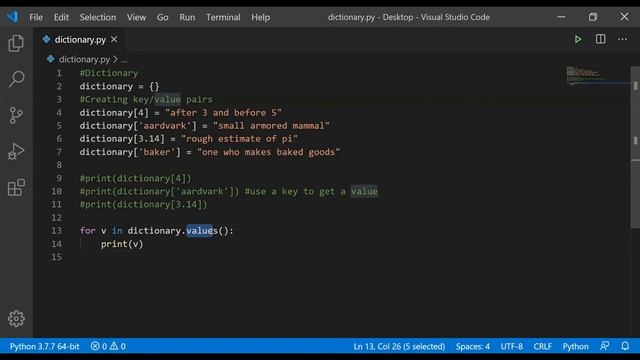Split the editor to the right
The height and width of the screenshot is (360, 640).
click(600, 39)
